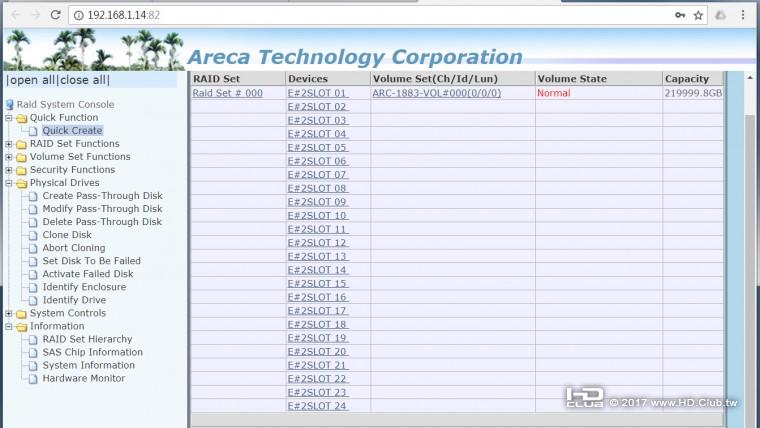
Task: Click the Quick Create page icon
Action: tap(33, 131)
